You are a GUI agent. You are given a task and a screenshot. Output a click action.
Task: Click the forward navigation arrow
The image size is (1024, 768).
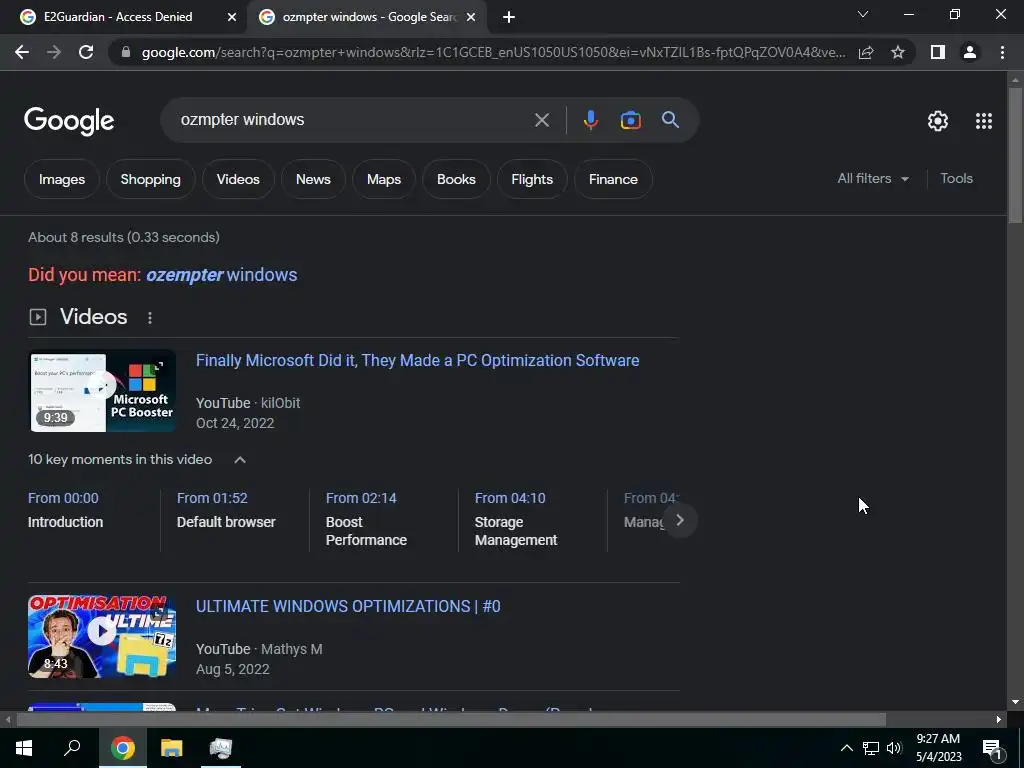point(54,52)
